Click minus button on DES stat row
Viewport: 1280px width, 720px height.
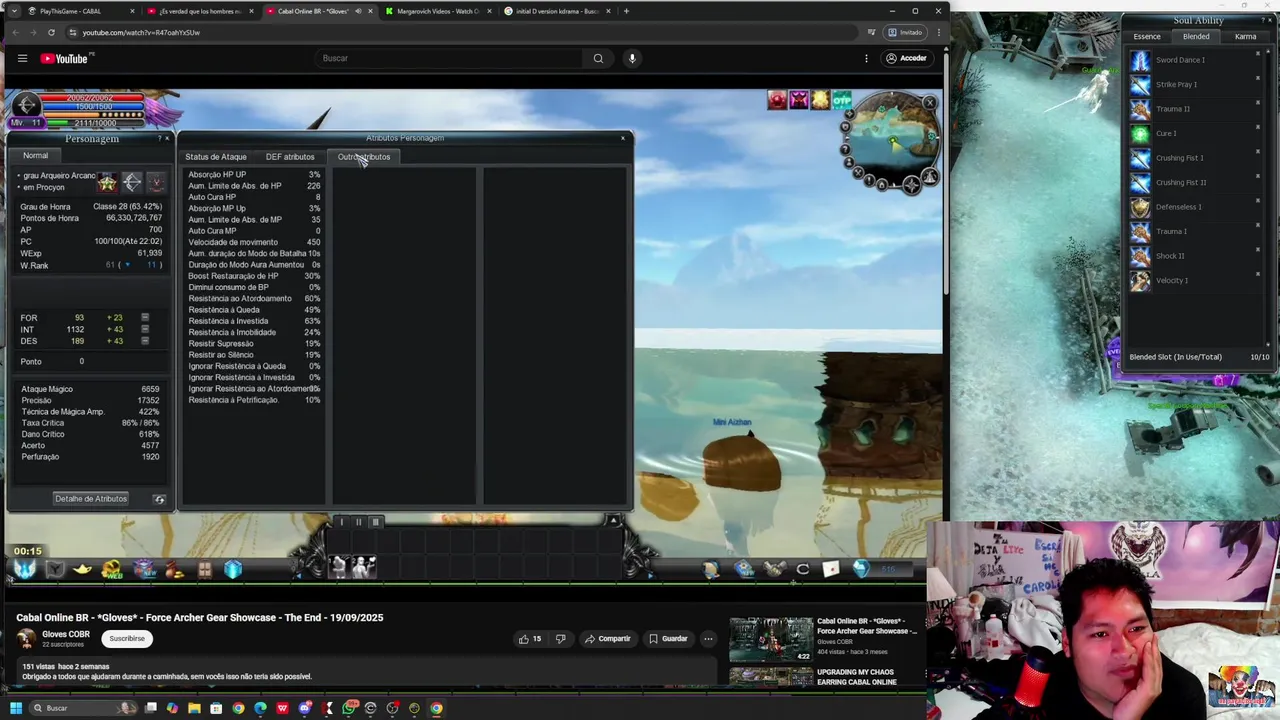click(145, 341)
